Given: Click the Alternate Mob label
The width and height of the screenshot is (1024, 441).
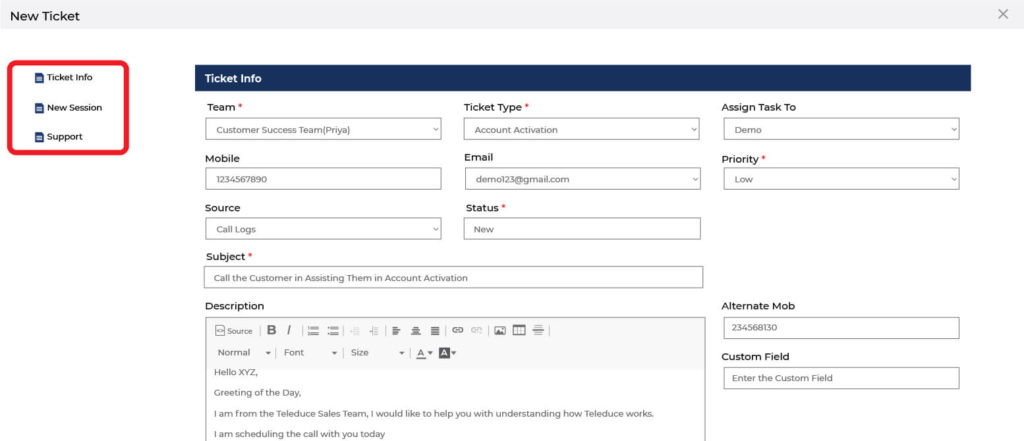Looking at the screenshot, I should [x=758, y=306].
